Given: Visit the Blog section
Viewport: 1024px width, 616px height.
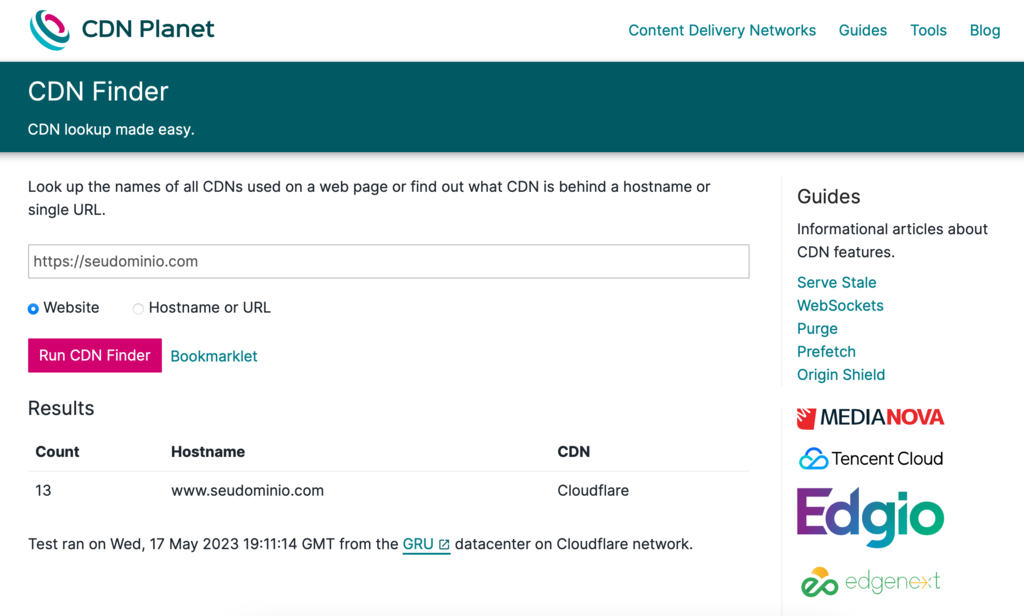Looking at the screenshot, I should pos(985,30).
